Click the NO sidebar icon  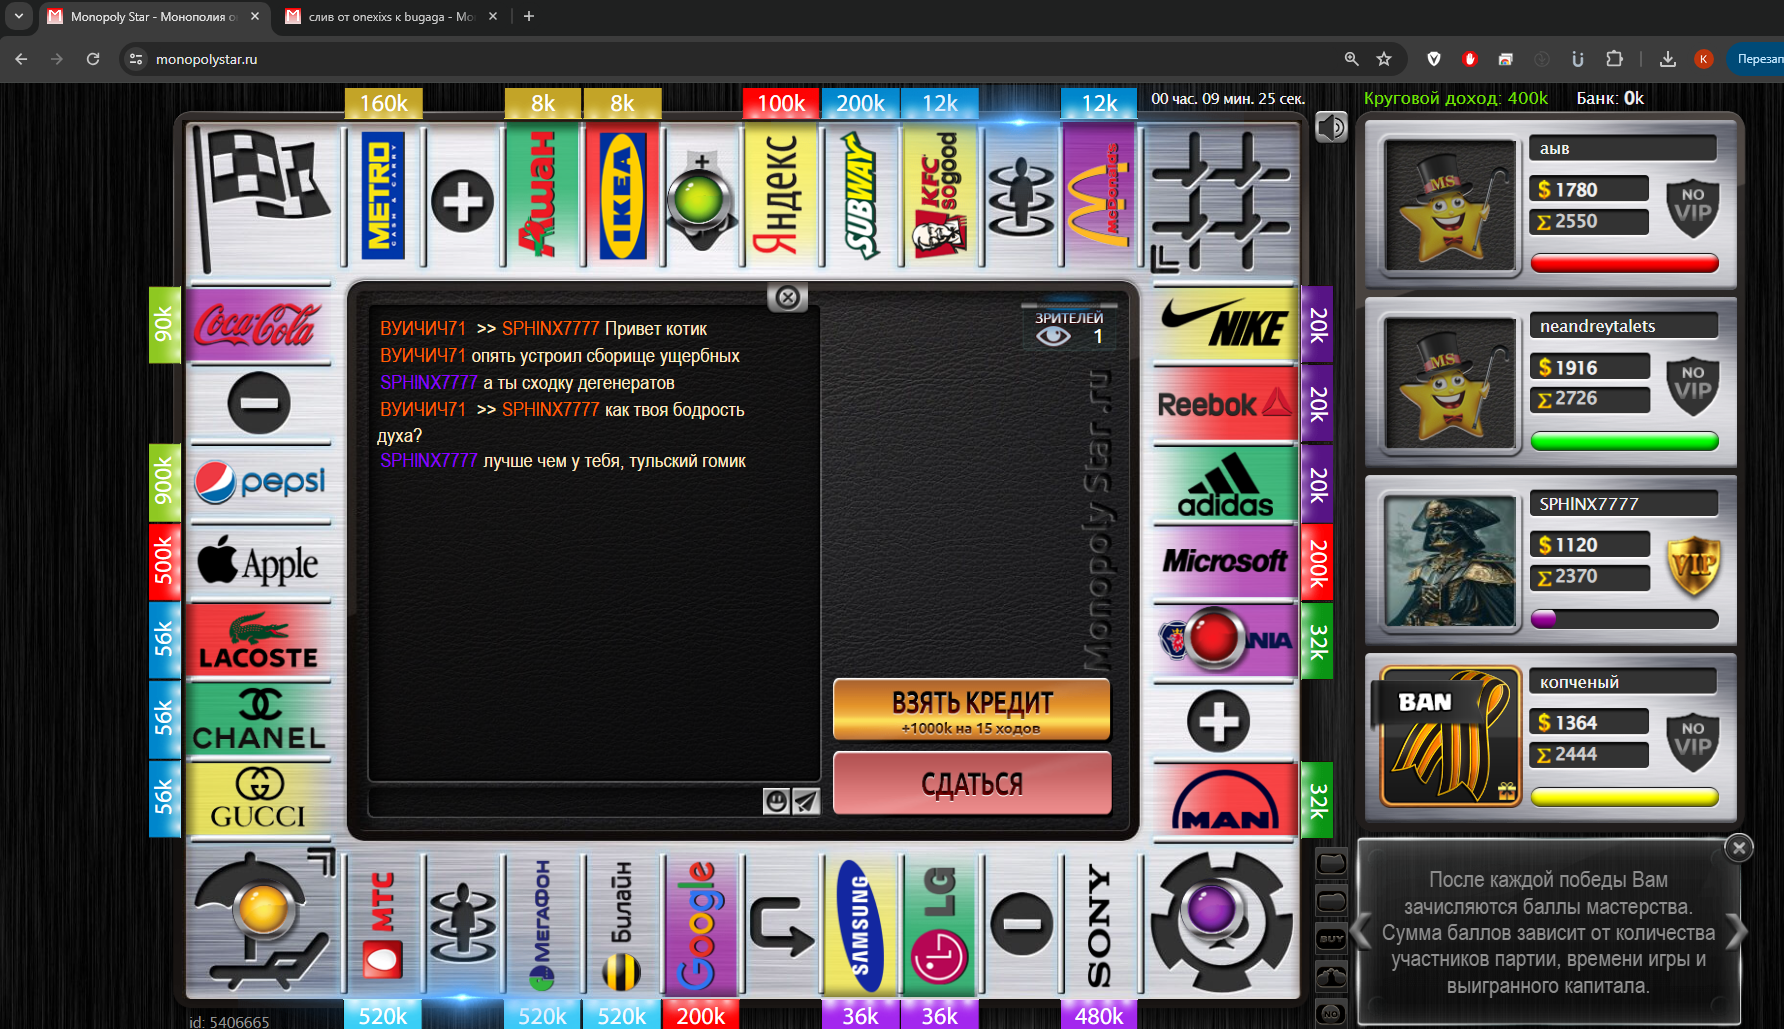1331,1013
